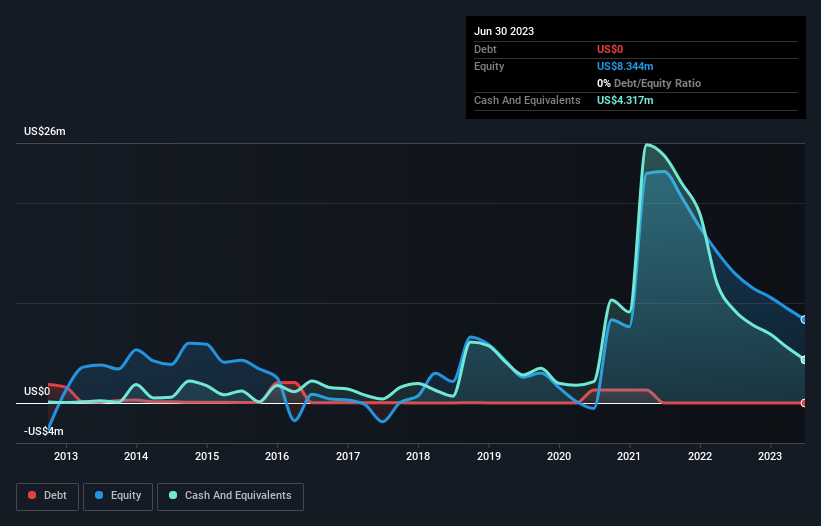Click the tooltip Debt value US$0
The height and width of the screenshot is (526, 821).
tap(610, 49)
